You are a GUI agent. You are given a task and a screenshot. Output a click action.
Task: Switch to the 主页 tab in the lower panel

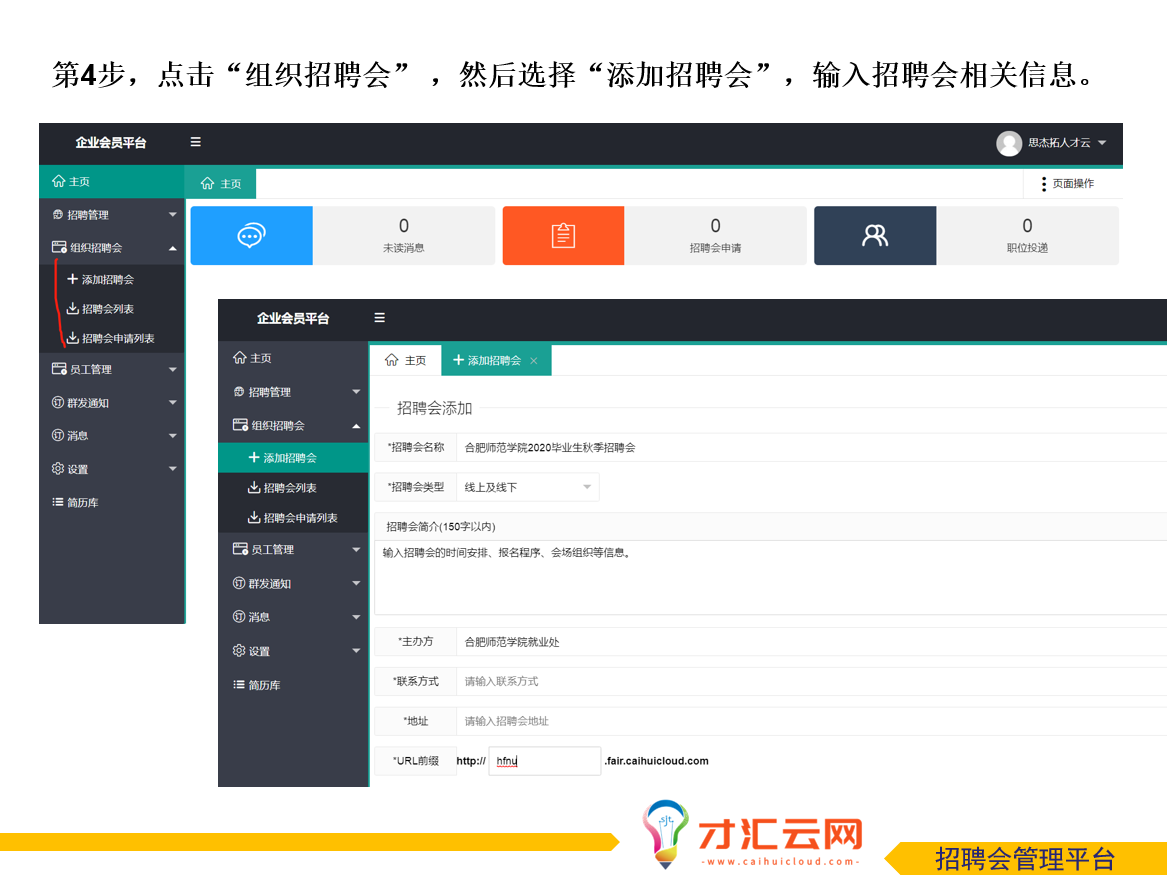pos(406,361)
